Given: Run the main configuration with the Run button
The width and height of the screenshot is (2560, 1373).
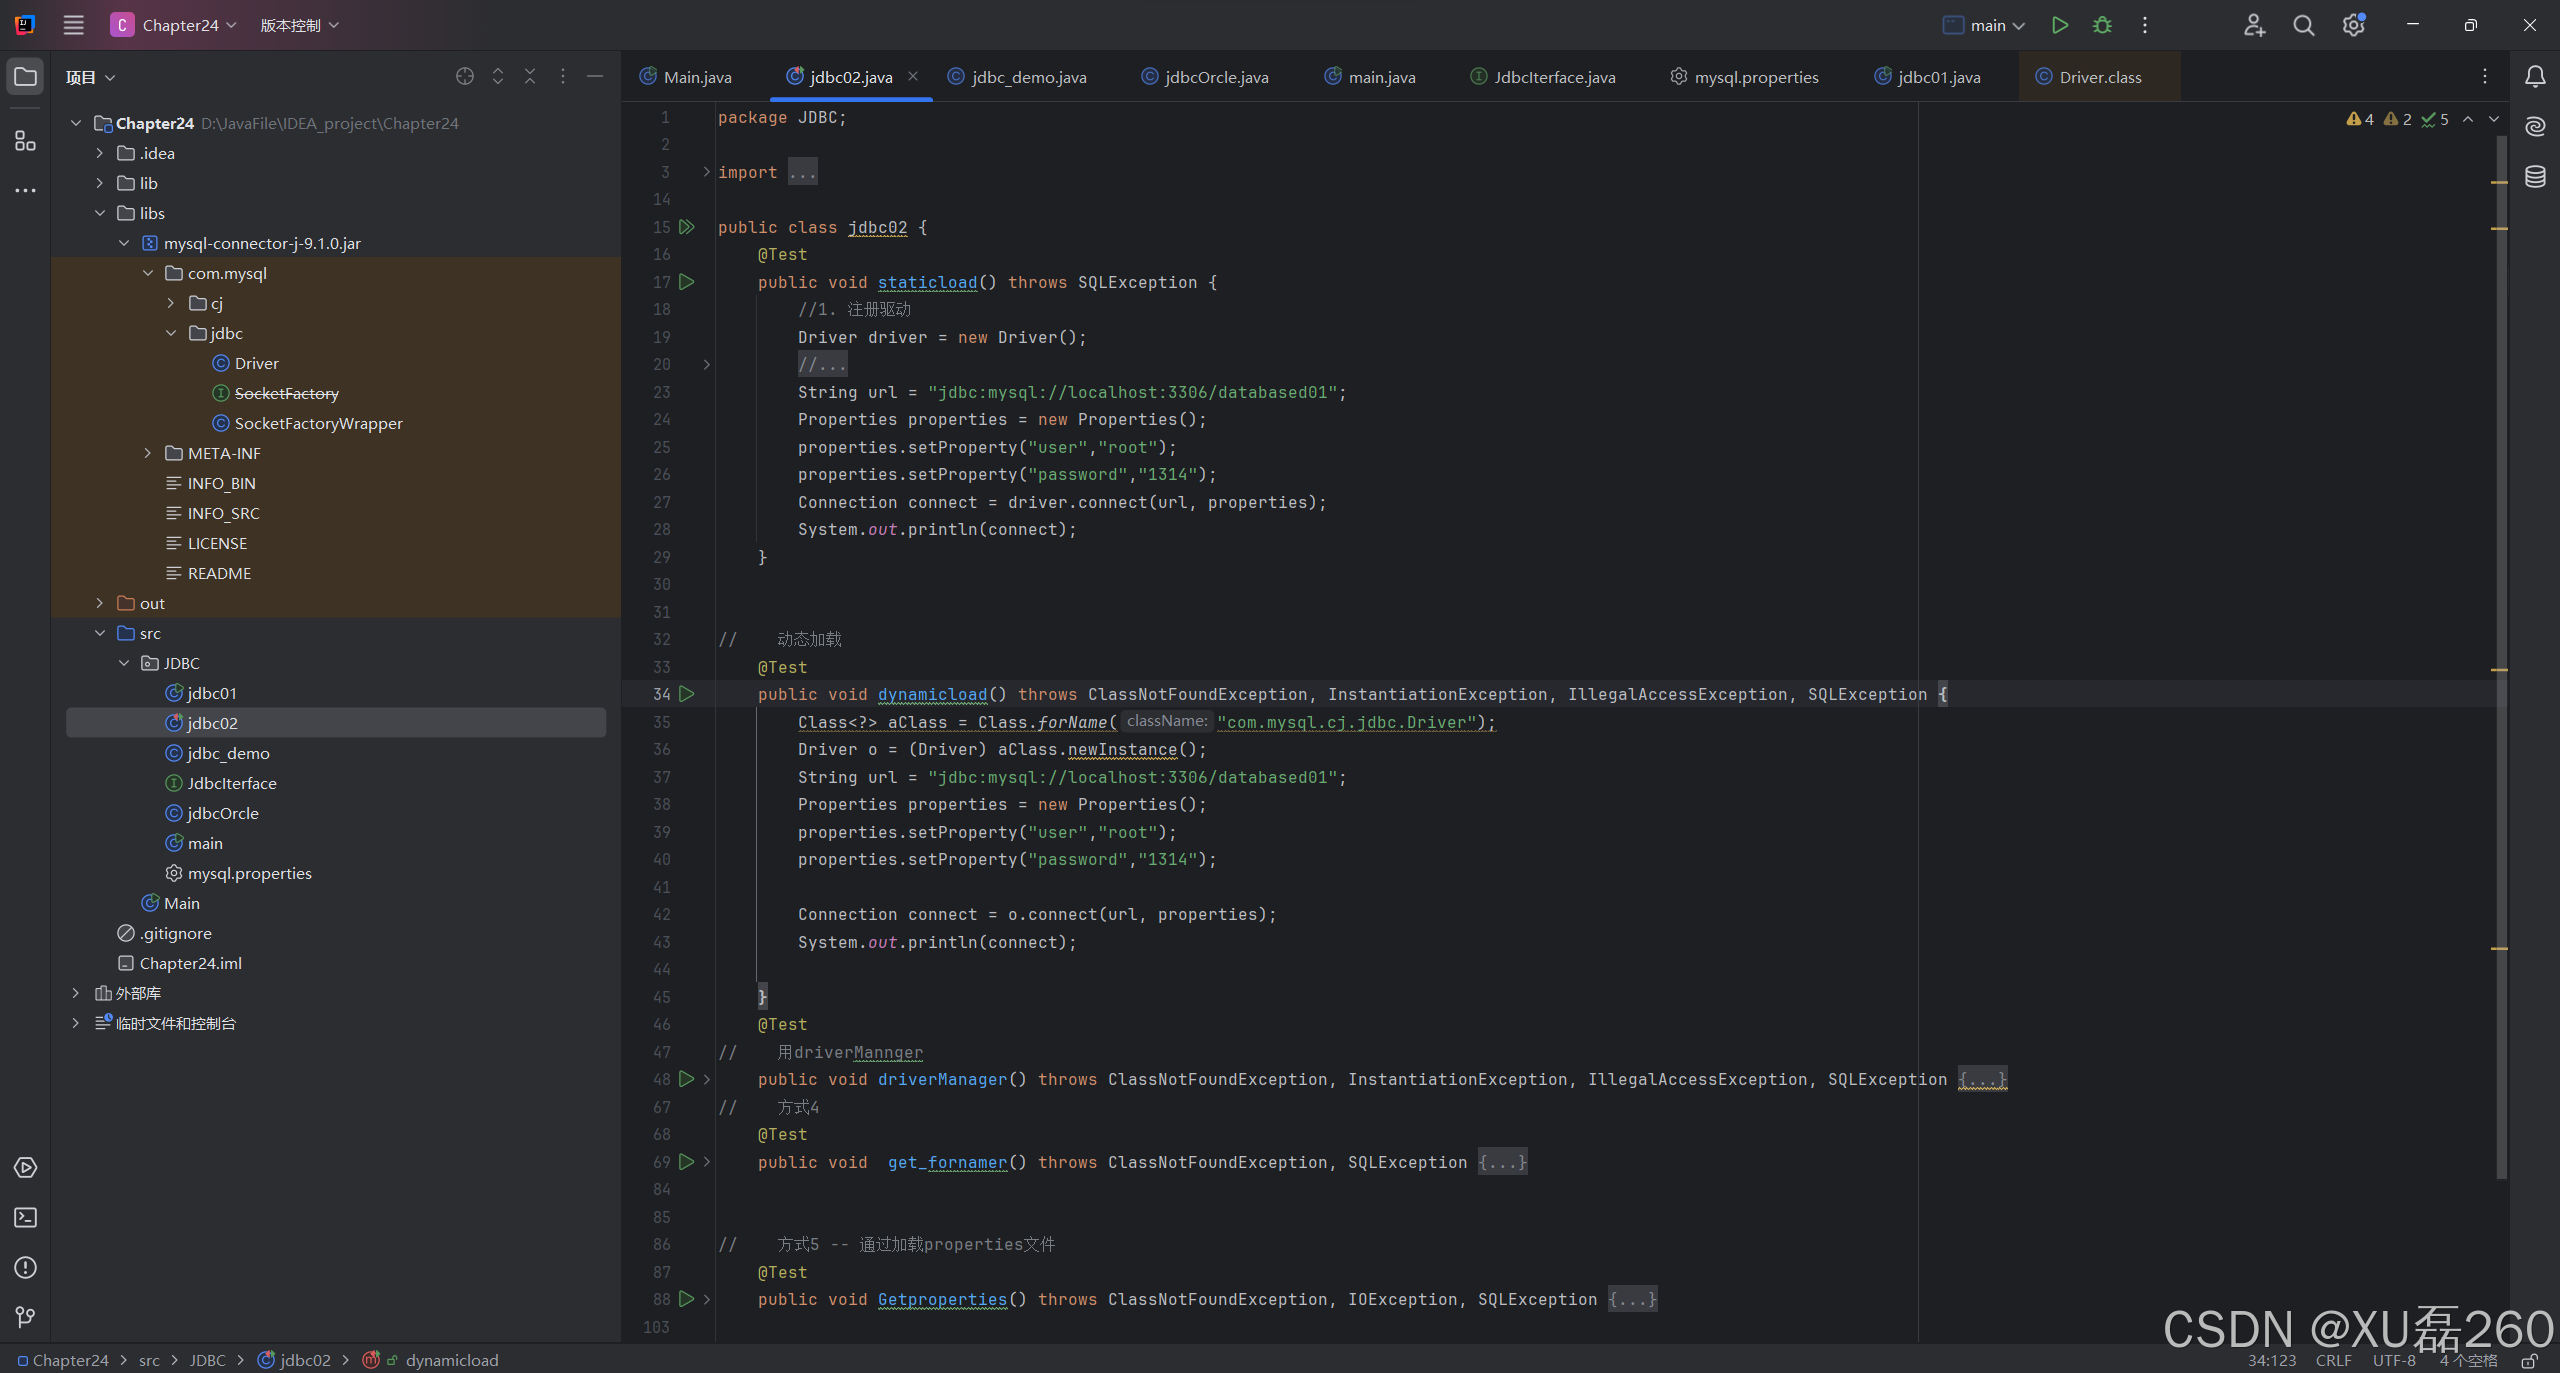Looking at the screenshot, I should [2059, 25].
